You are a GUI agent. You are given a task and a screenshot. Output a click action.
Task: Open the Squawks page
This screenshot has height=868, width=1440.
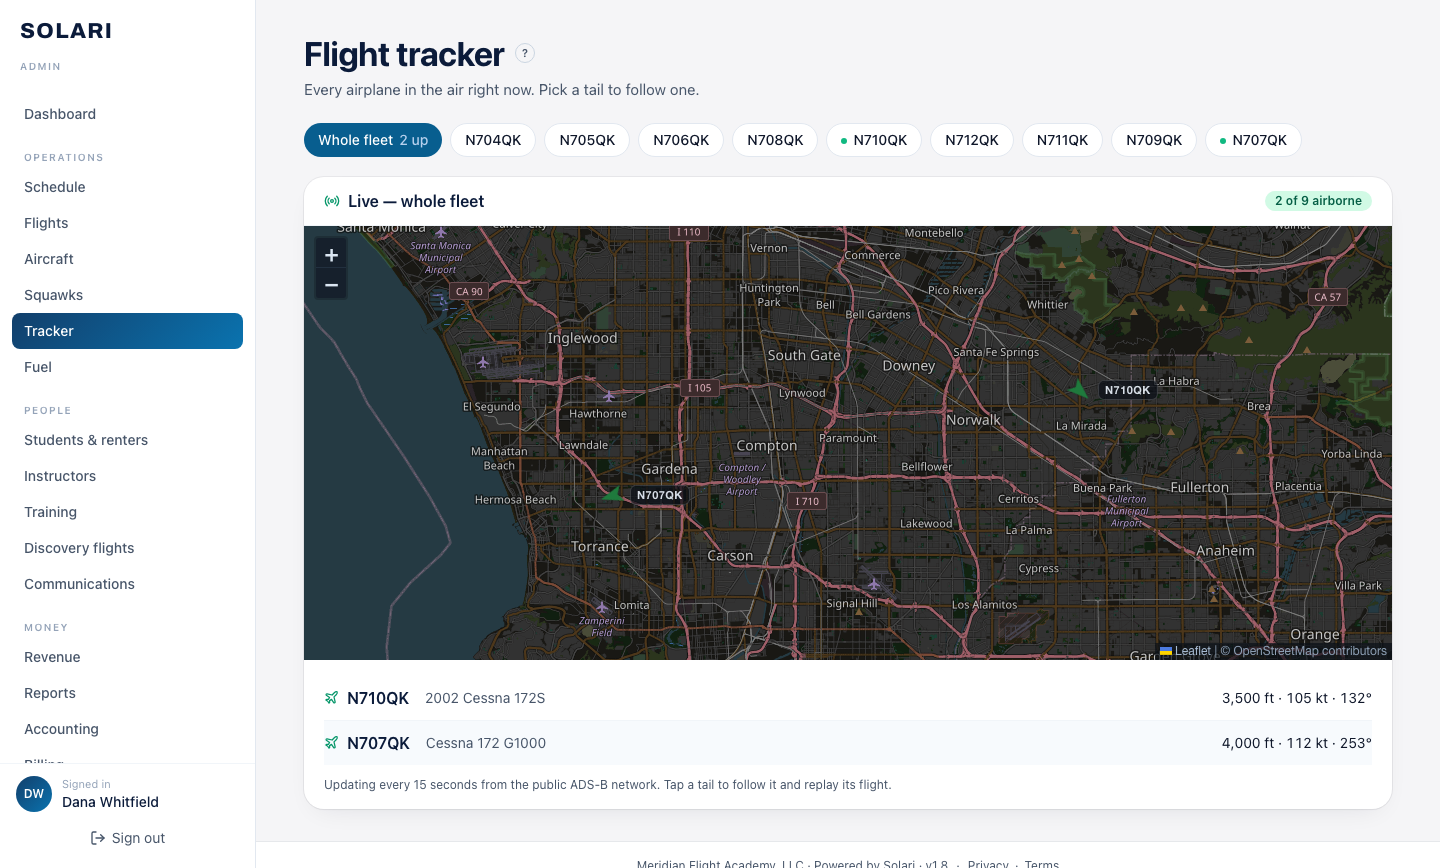[127, 295]
